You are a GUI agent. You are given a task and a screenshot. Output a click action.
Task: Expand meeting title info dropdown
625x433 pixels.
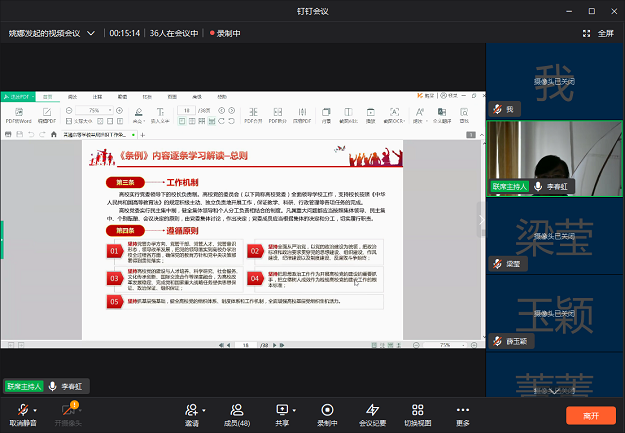[91, 33]
